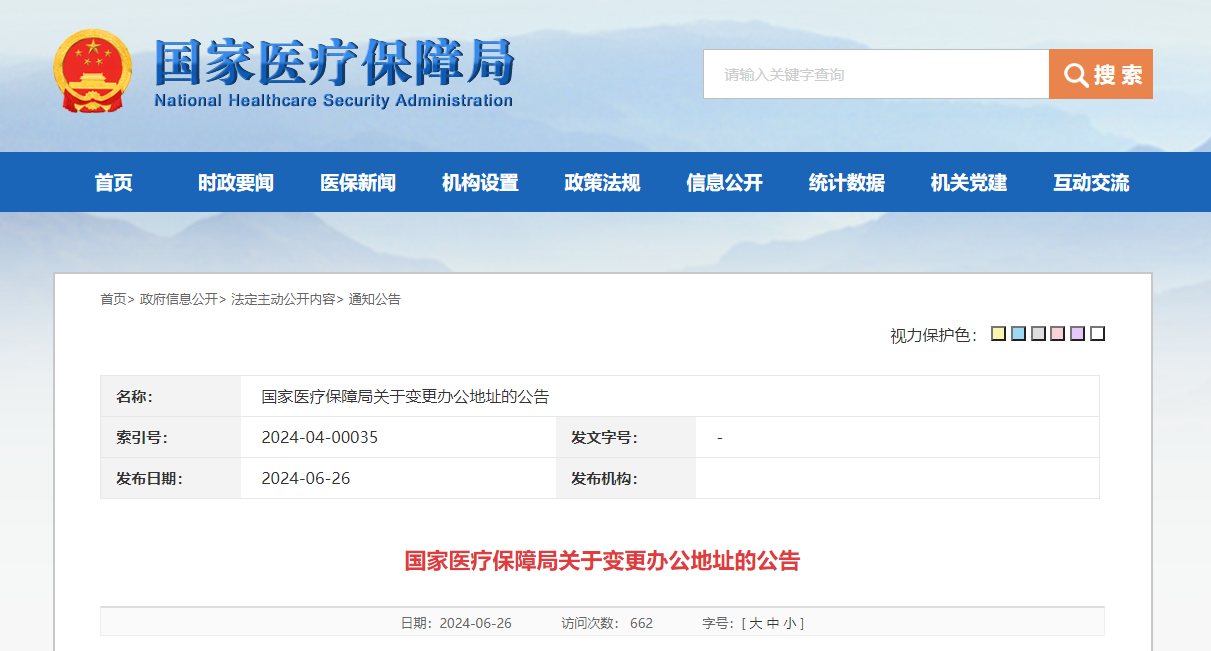Pick the pink eye-protection color swatch

coord(1057,334)
